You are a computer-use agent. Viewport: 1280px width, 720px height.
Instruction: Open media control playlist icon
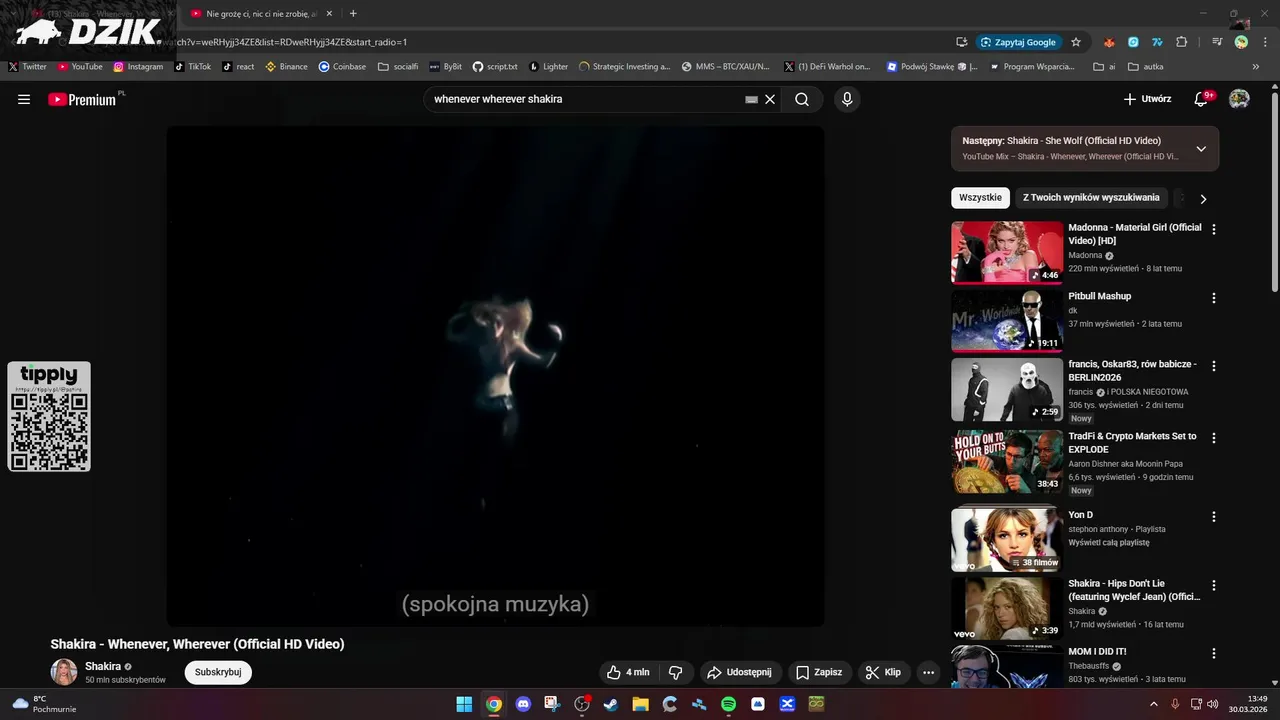[1217, 42]
